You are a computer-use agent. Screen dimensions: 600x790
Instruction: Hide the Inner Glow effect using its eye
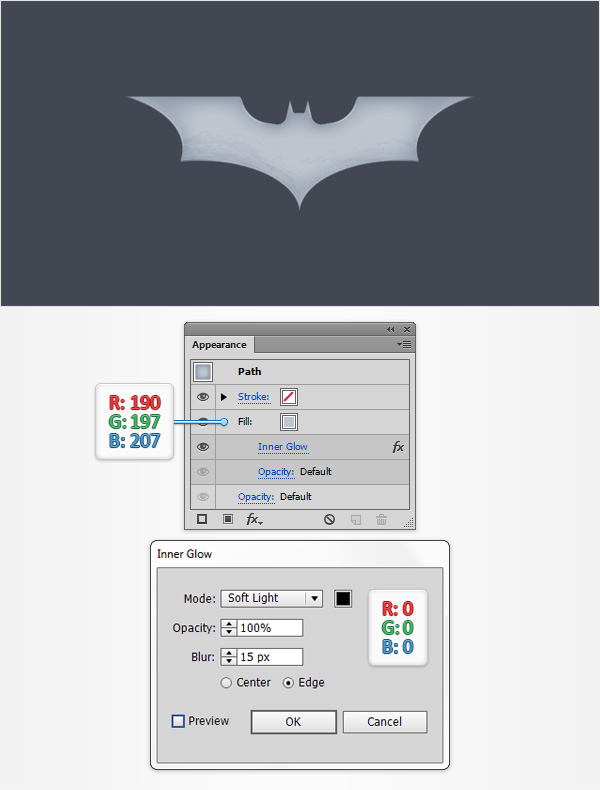(x=203, y=447)
